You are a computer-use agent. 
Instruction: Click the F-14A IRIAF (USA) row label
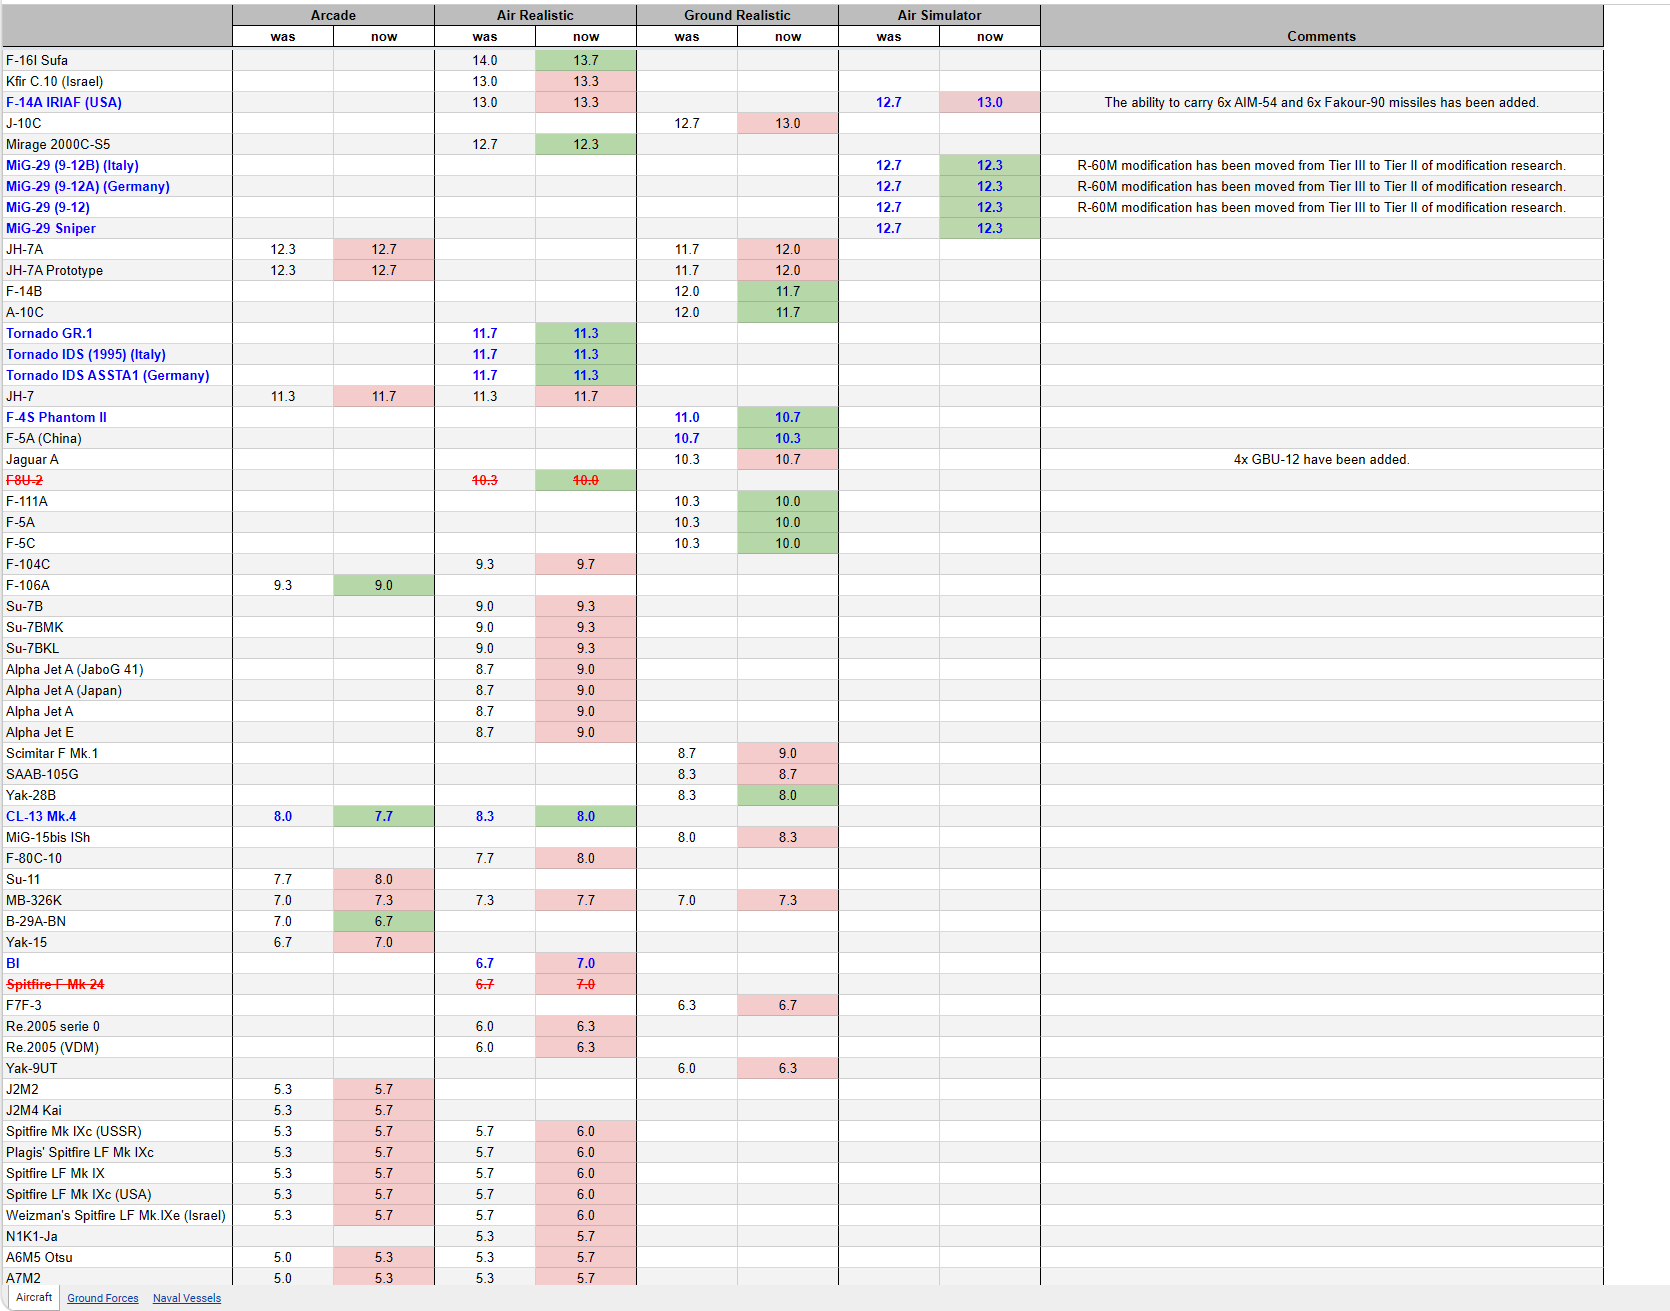pos(64,102)
